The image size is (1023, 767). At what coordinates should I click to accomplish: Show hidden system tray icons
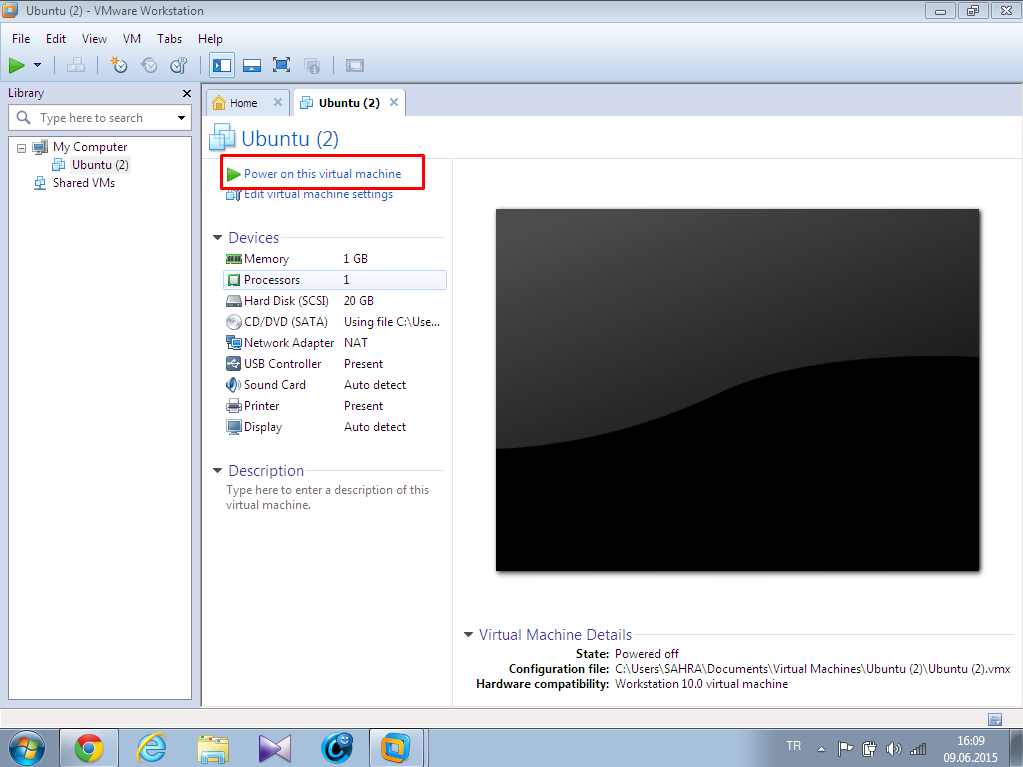coord(821,749)
